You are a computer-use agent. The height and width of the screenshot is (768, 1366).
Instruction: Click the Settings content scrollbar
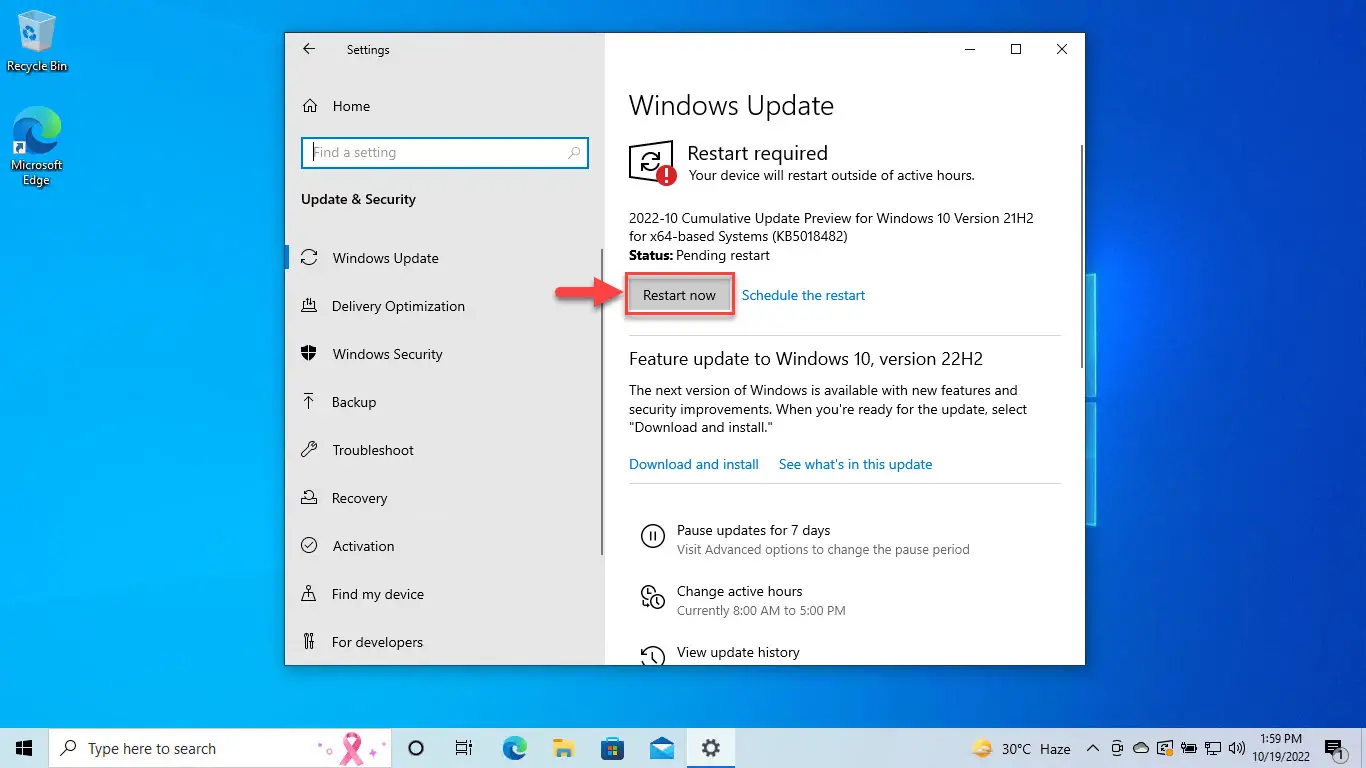click(x=1080, y=256)
